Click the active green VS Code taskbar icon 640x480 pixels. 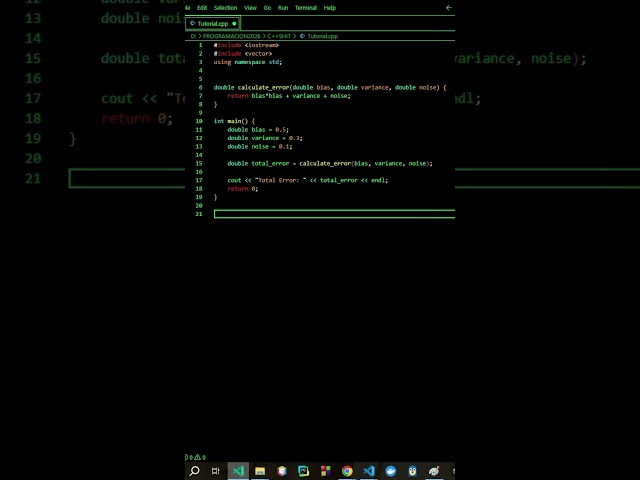tap(238, 471)
